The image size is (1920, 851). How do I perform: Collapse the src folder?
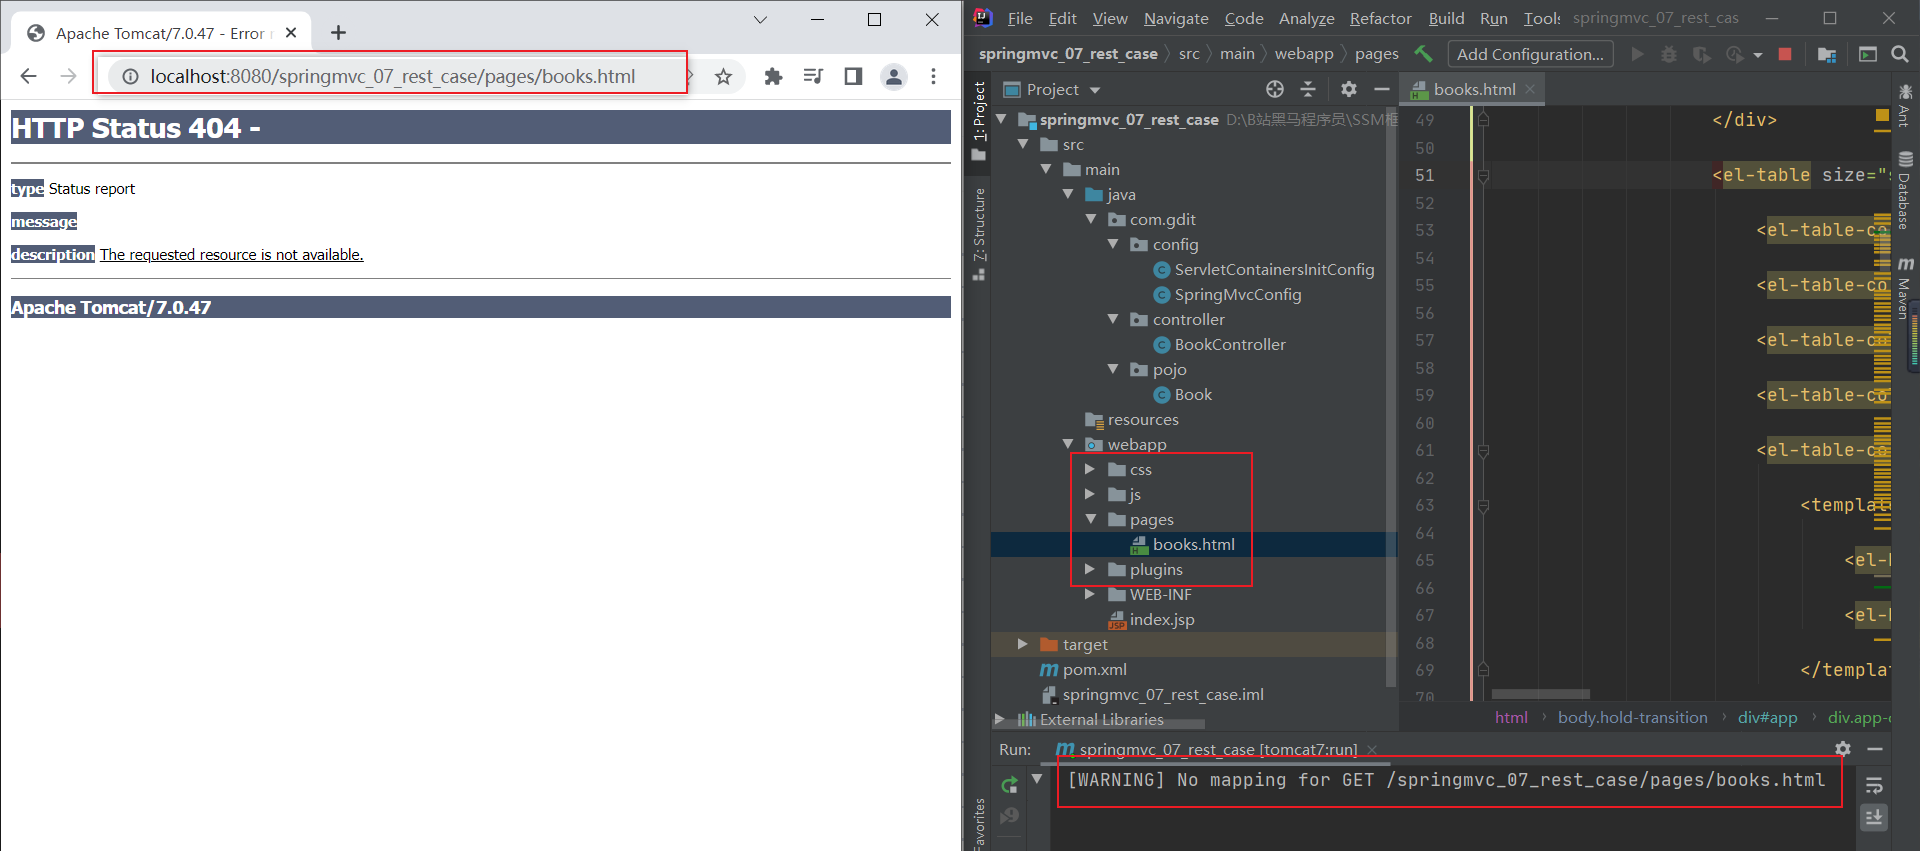click(x=1023, y=144)
